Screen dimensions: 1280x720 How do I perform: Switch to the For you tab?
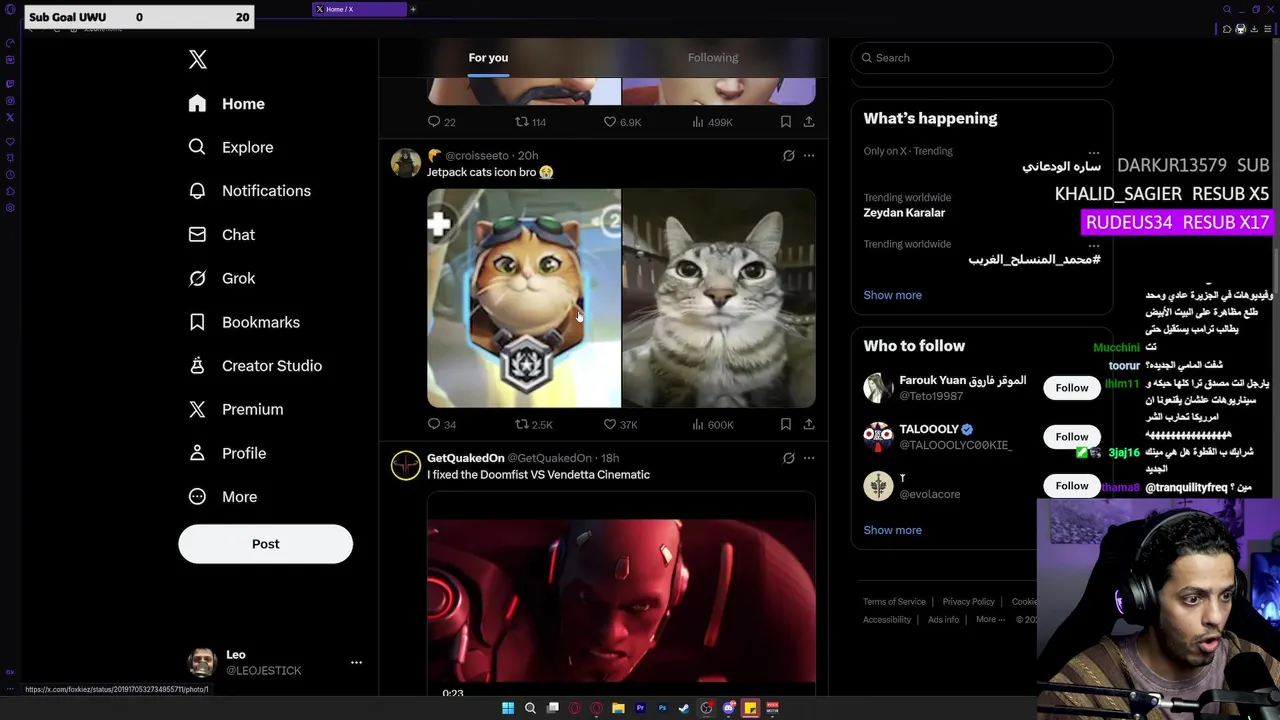(x=488, y=58)
